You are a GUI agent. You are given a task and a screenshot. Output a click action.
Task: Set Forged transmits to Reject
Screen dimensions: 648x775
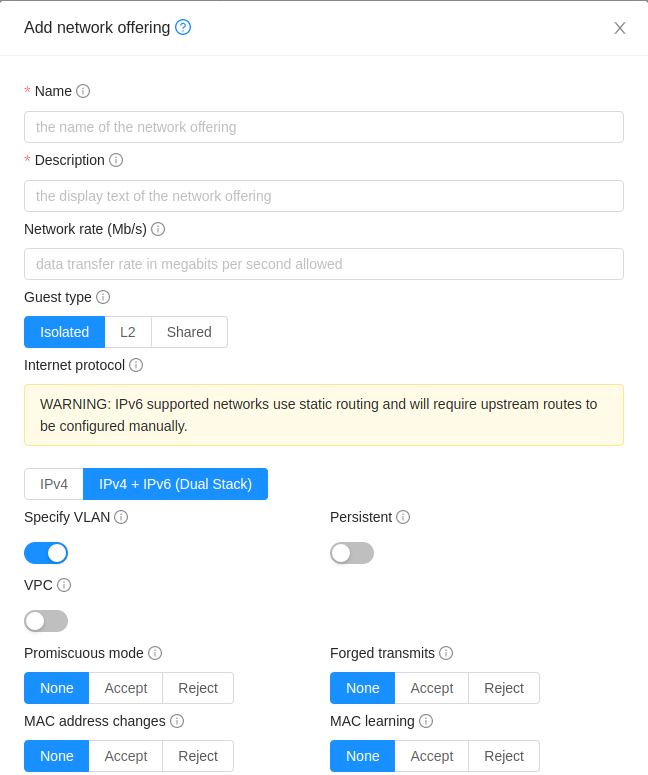point(504,688)
